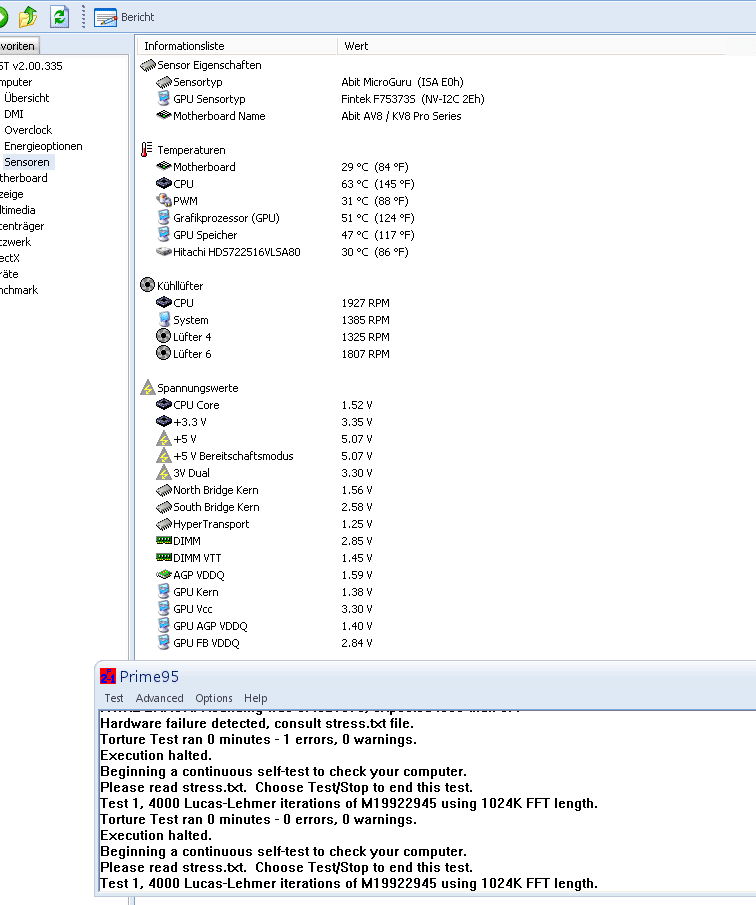Viewport: 756px width, 905px height.
Task: Click the Kühllüfter fan icon
Action: (148, 285)
